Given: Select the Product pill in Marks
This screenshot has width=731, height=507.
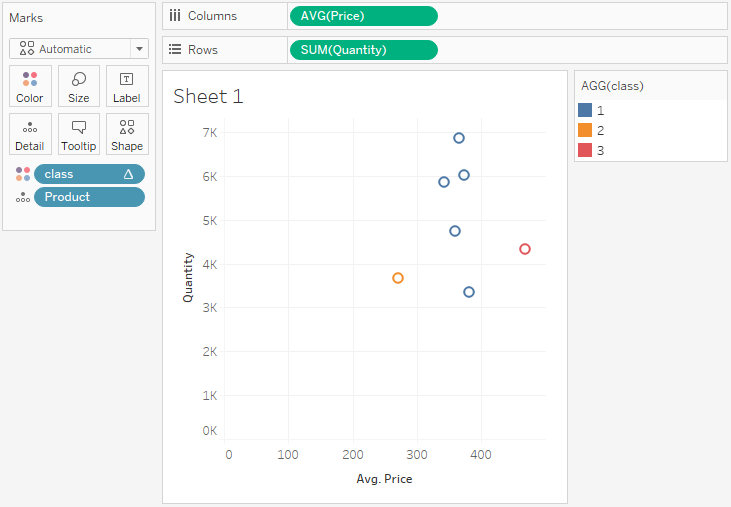Looking at the screenshot, I should [x=89, y=197].
